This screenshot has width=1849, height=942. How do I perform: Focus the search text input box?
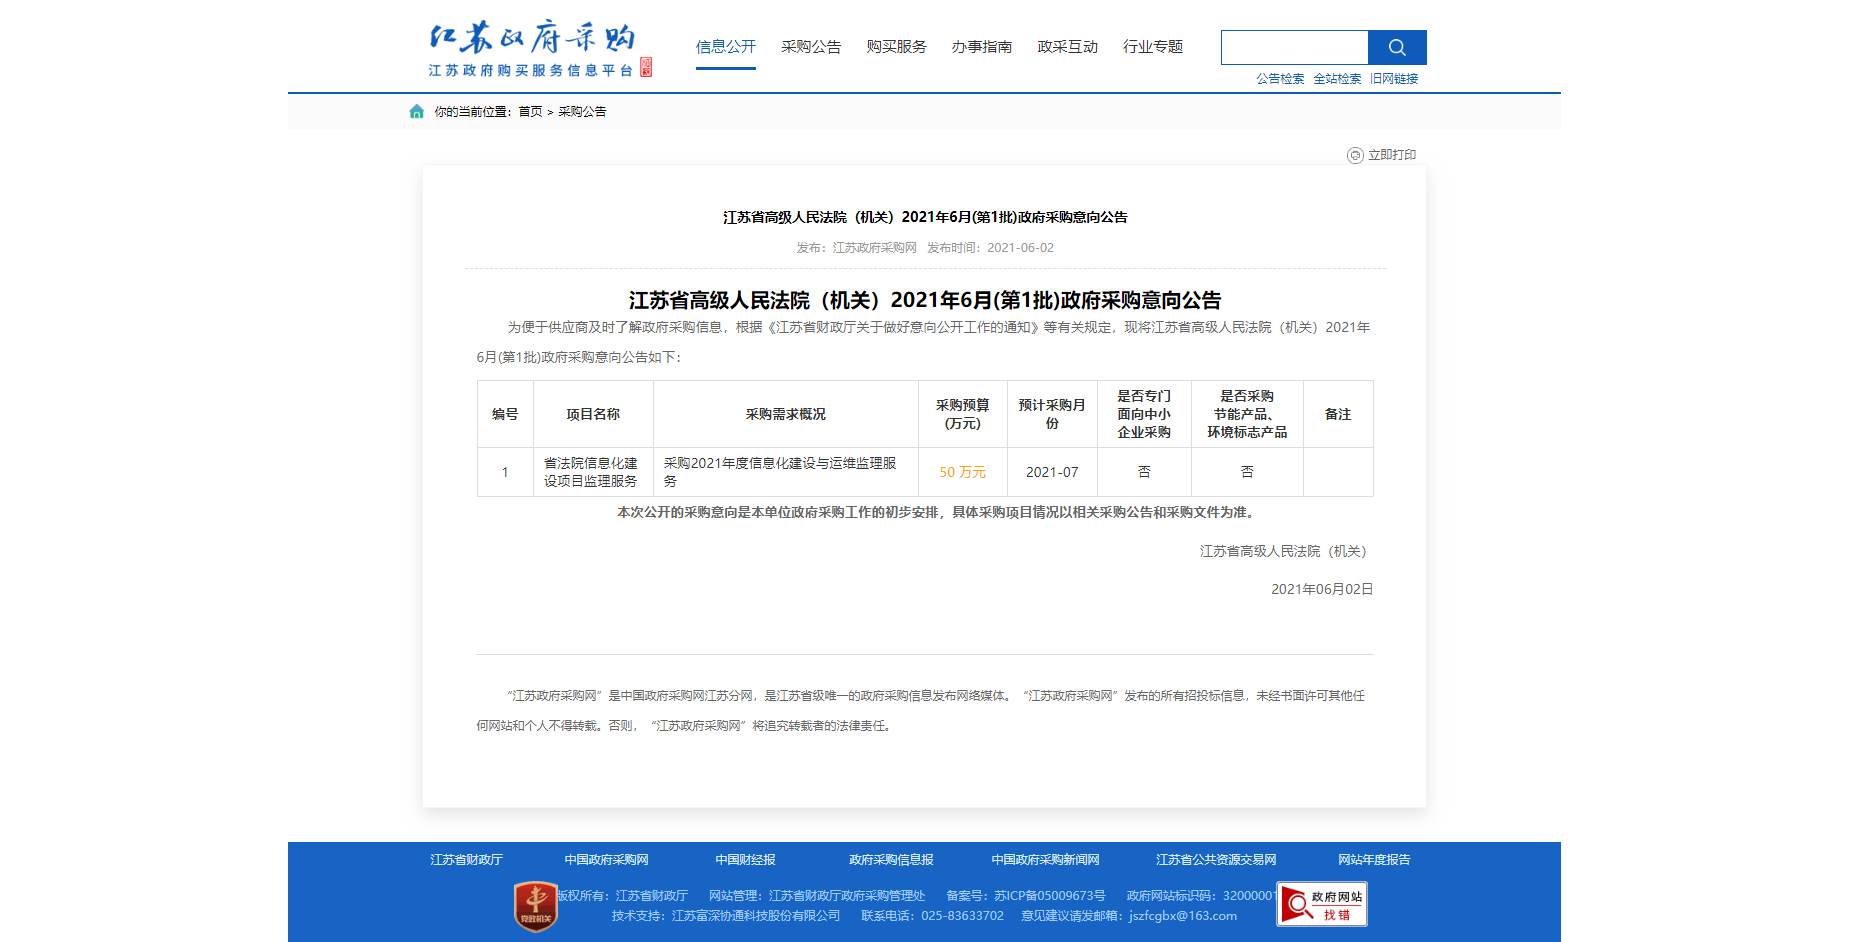pyautogui.click(x=1294, y=47)
